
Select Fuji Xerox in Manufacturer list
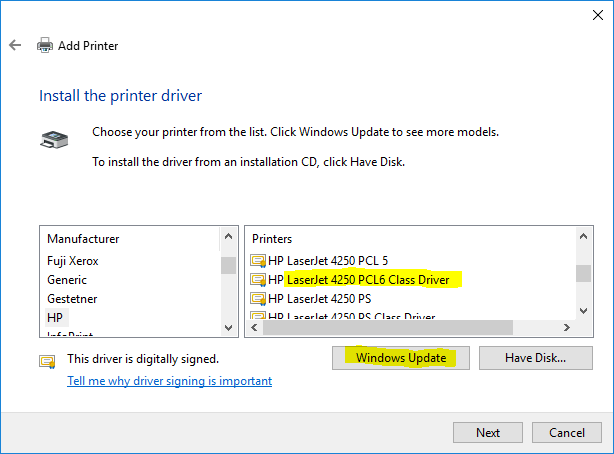click(73, 261)
